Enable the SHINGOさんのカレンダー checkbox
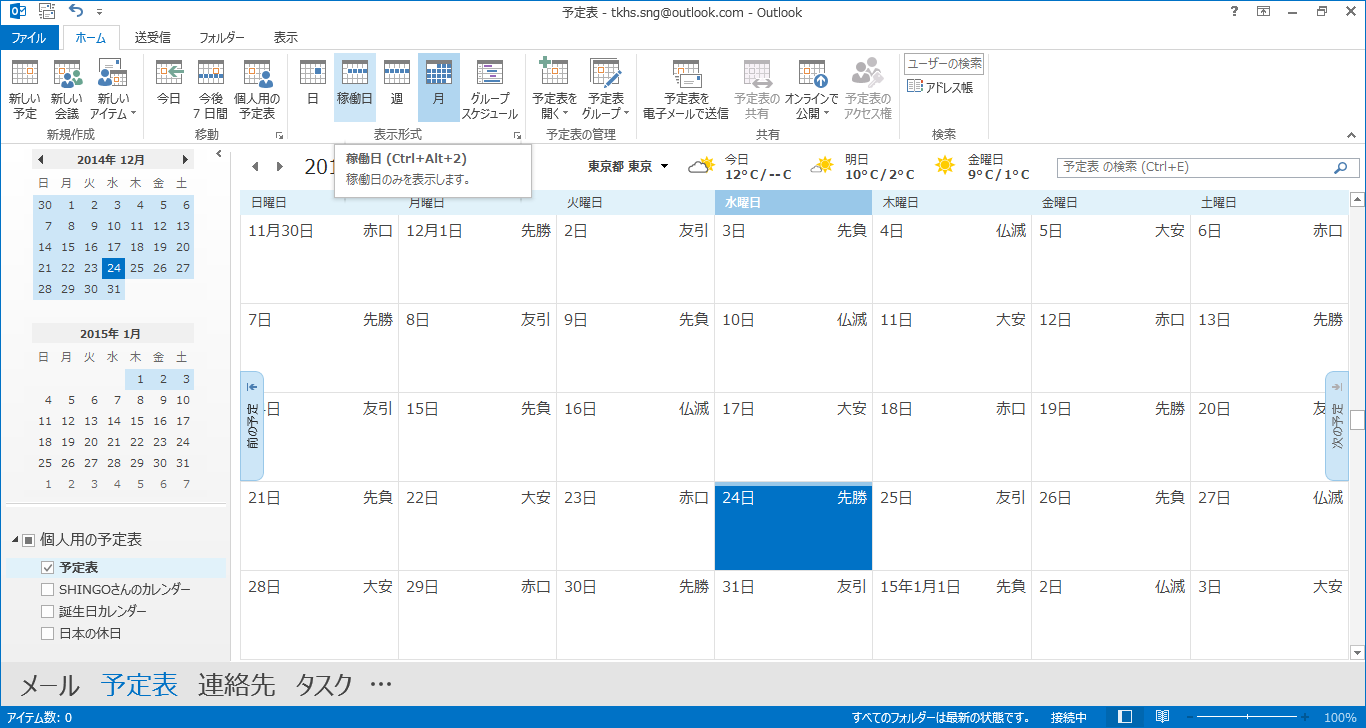This screenshot has width=1366, height=728. pyautogui.click(x=48, y=589)
